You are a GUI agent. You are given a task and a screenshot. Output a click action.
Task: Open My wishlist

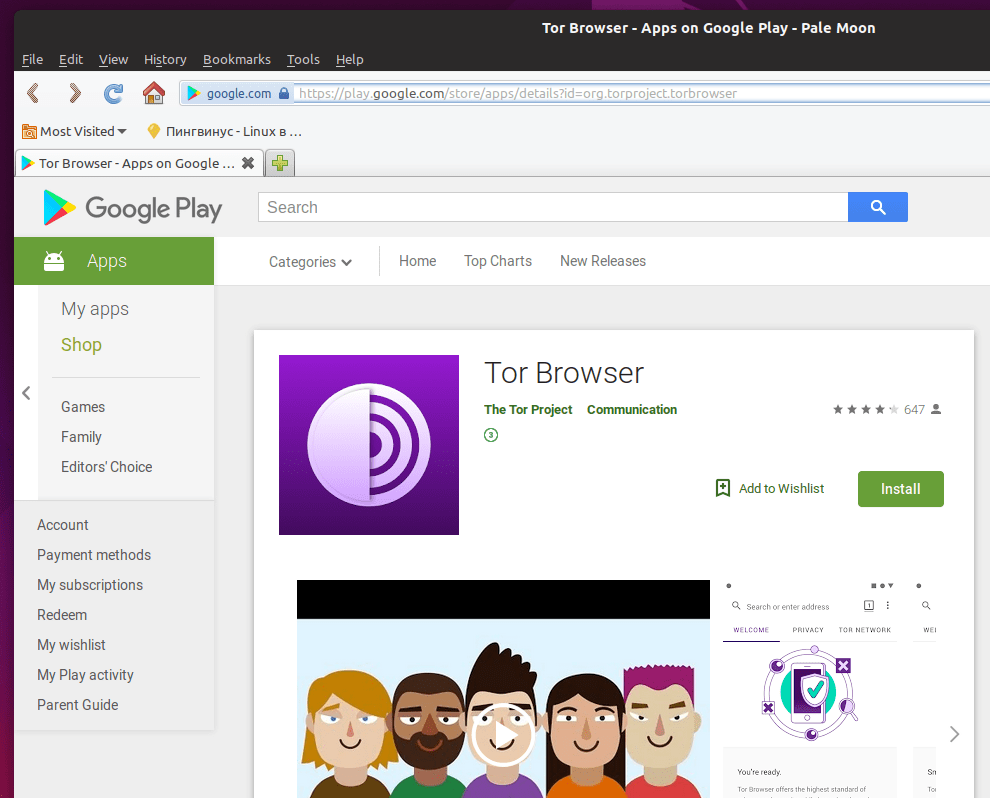pyautogui.click(x=71, y=645)
